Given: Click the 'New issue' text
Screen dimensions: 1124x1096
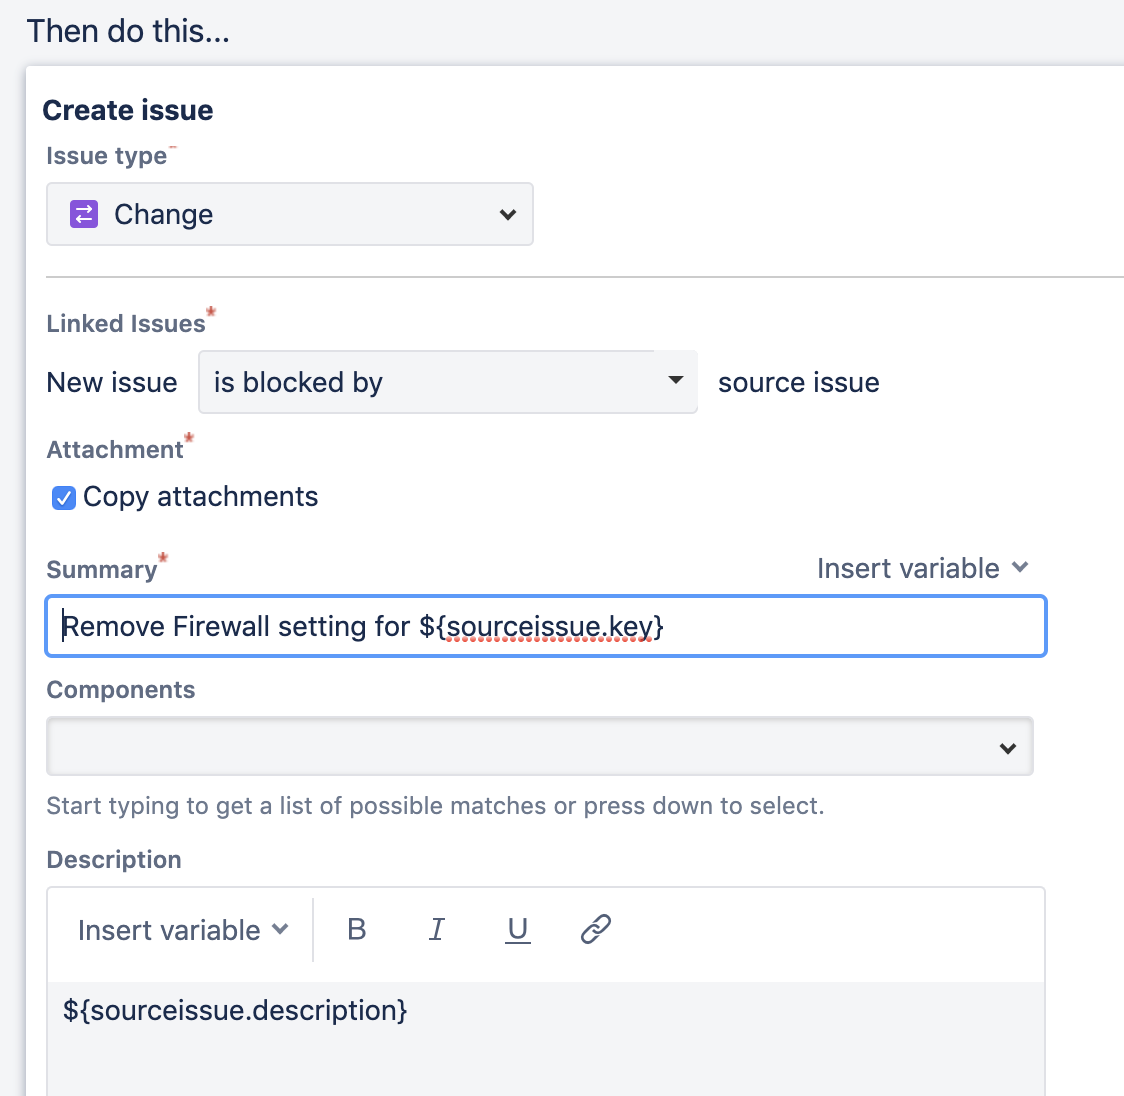Looking at the screenshot, I should click(112, 383).
